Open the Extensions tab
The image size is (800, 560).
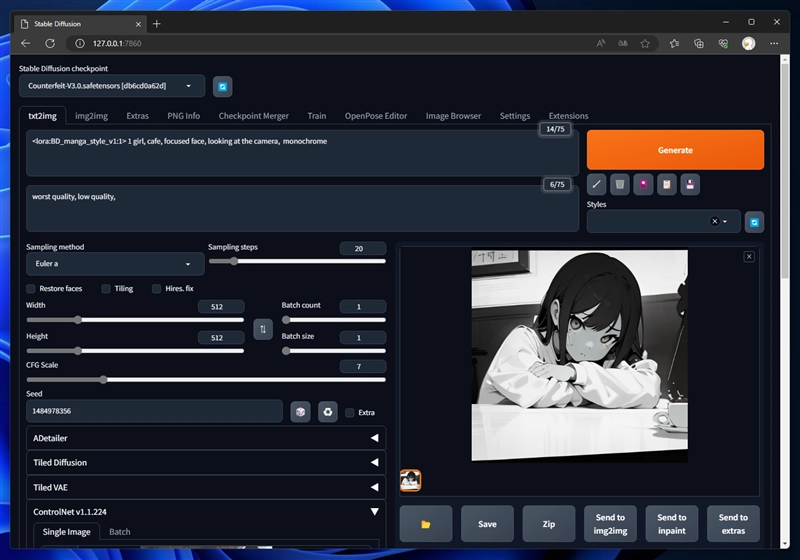568,116
